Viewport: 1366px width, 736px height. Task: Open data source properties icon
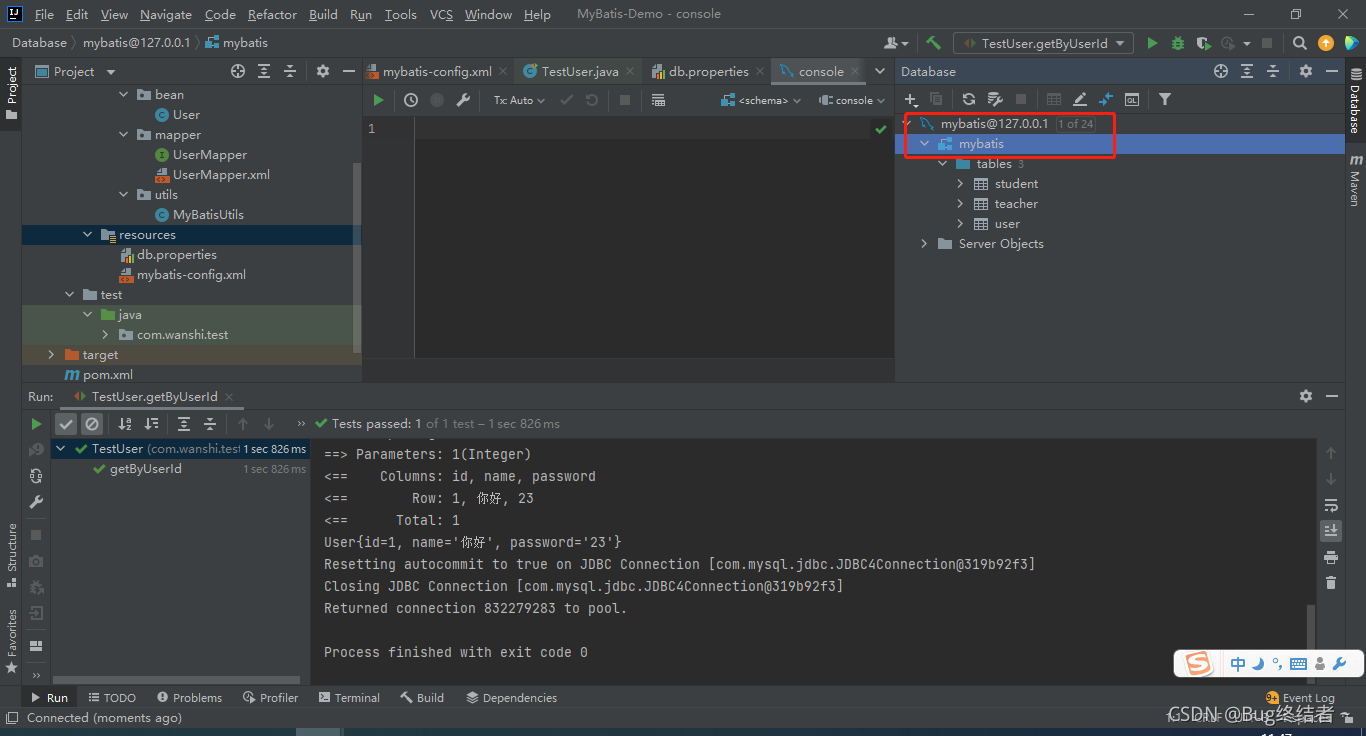pos(995,100)
